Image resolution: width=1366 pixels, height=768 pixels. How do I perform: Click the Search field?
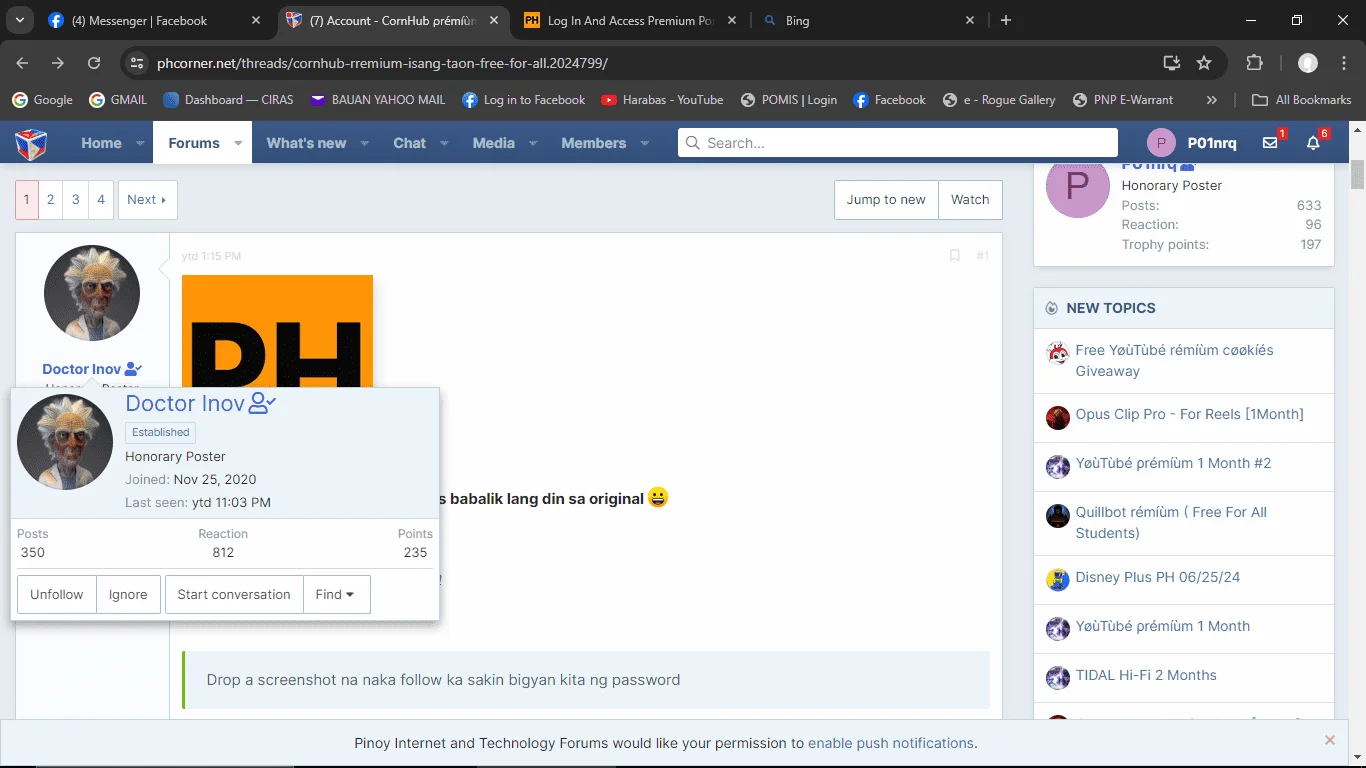[898, 143]
